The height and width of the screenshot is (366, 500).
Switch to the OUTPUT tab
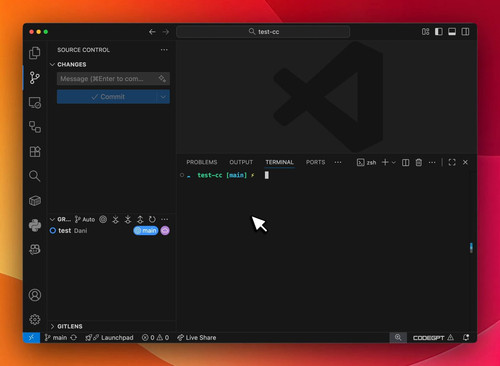[x=241, y=162]
